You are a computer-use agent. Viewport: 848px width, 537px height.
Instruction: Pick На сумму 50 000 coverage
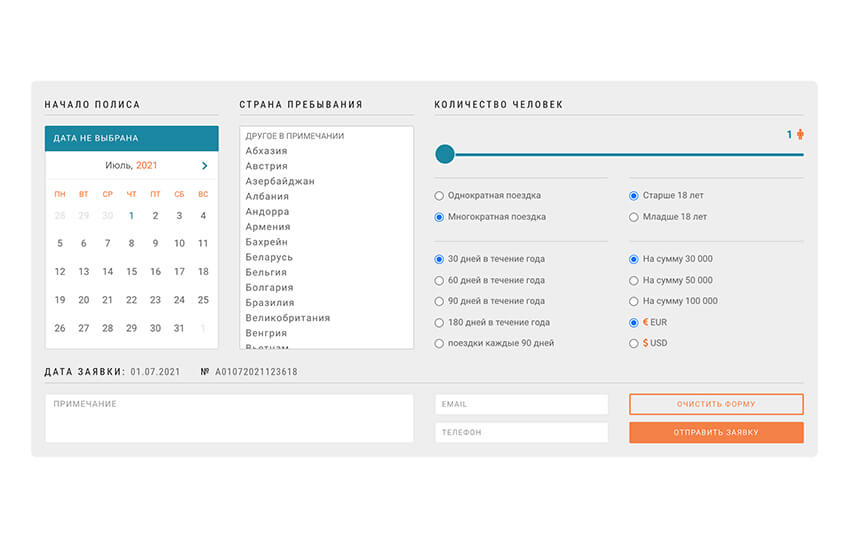pos(634,280)
